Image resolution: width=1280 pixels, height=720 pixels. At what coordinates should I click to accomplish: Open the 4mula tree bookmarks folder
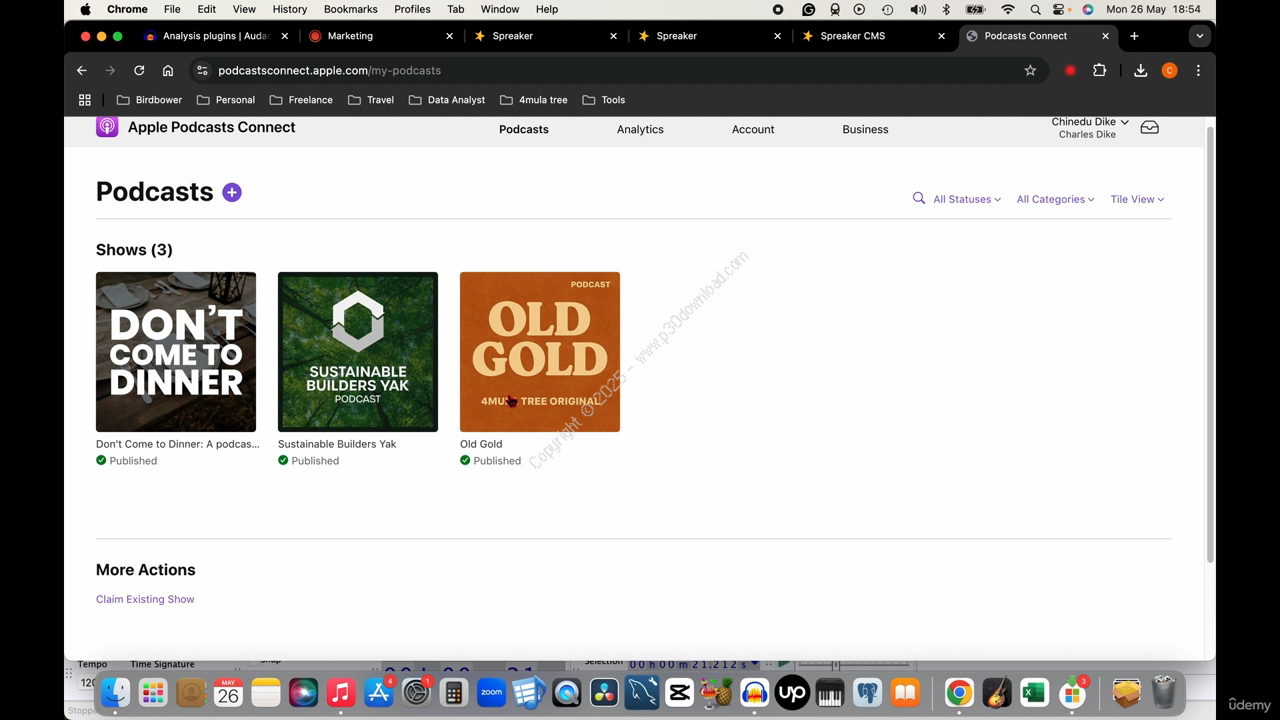click(x=533, y=100)
